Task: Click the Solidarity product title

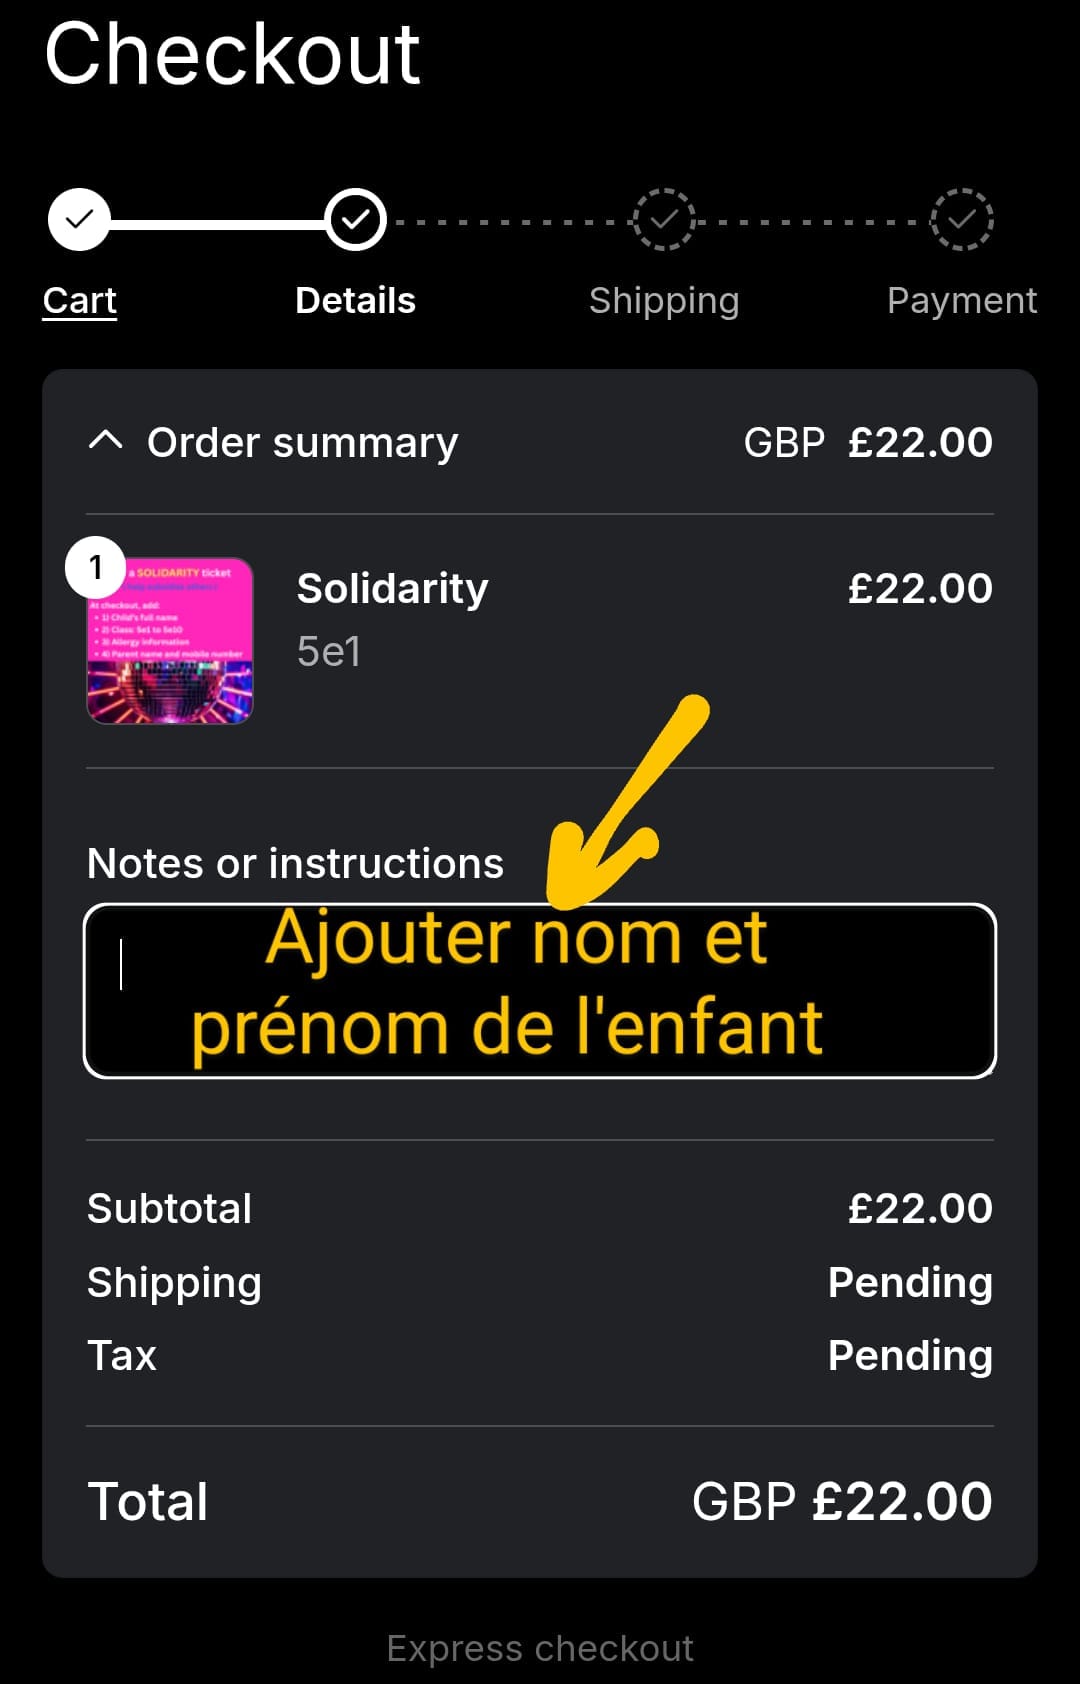Action: [392, 588]
